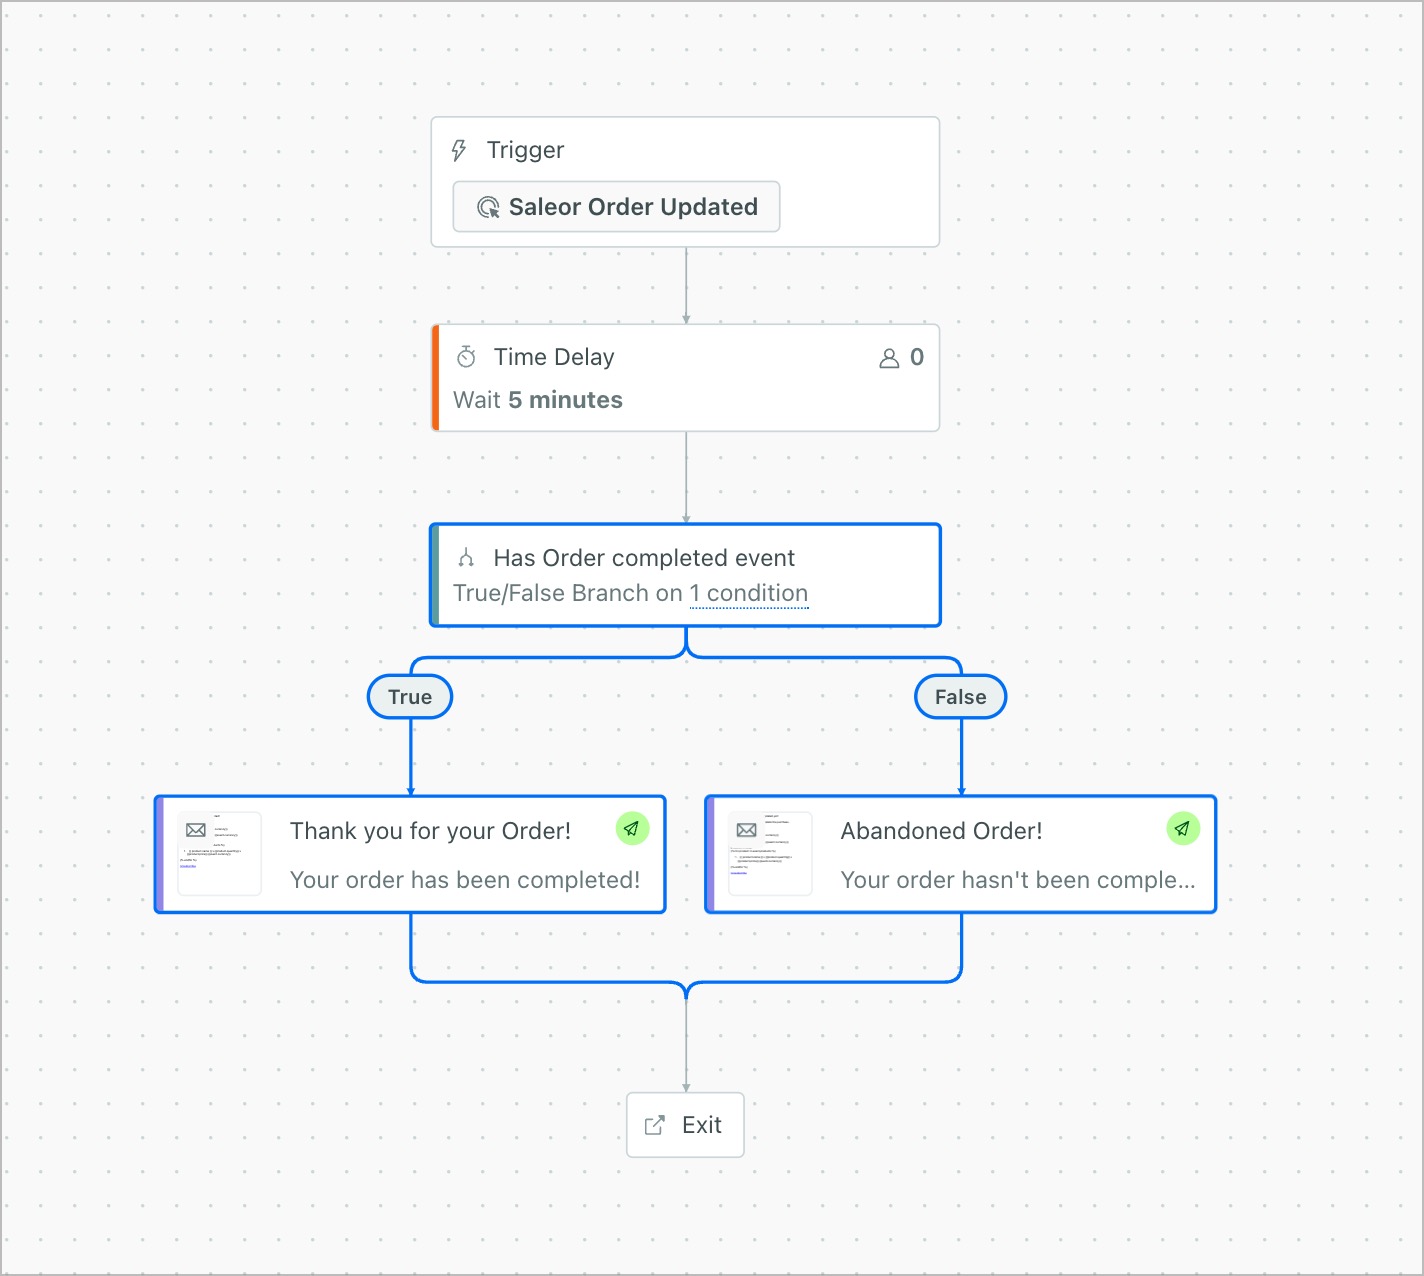Click the Time Delay stopwatch icon

466,357
